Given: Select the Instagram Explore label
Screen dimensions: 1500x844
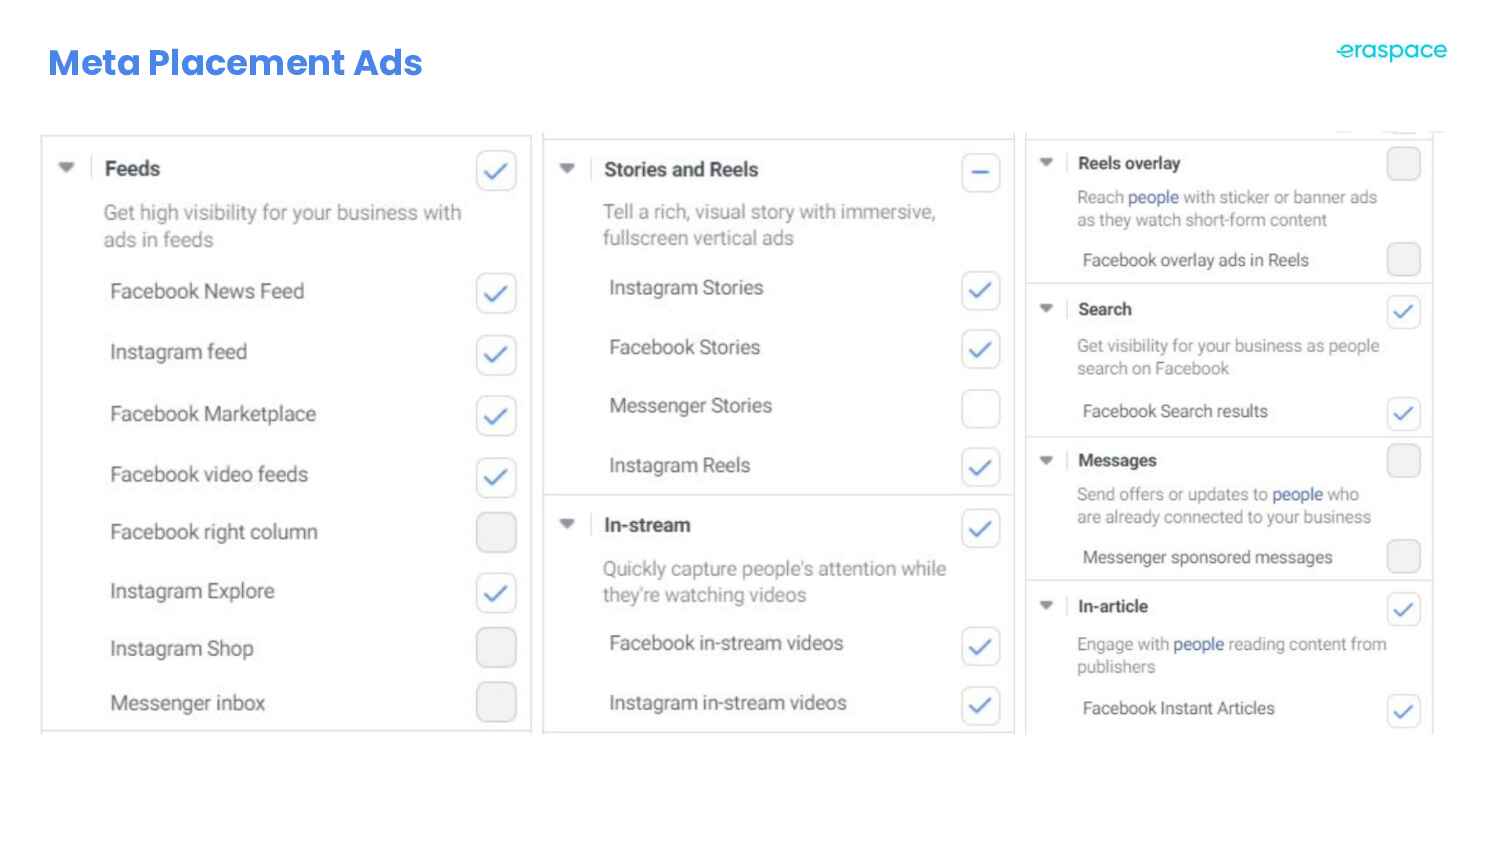Looking at the screenshot, I should tap(192, 591).
